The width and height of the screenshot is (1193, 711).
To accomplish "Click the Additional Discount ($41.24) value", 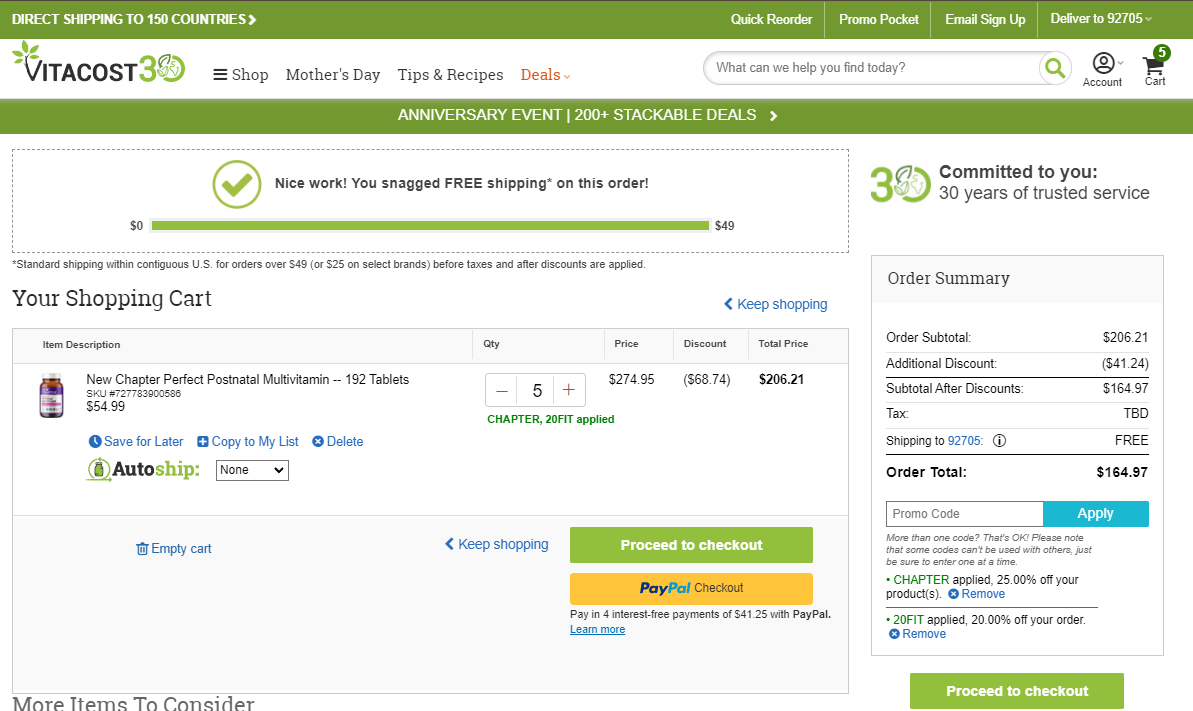I will [1125, 364].
